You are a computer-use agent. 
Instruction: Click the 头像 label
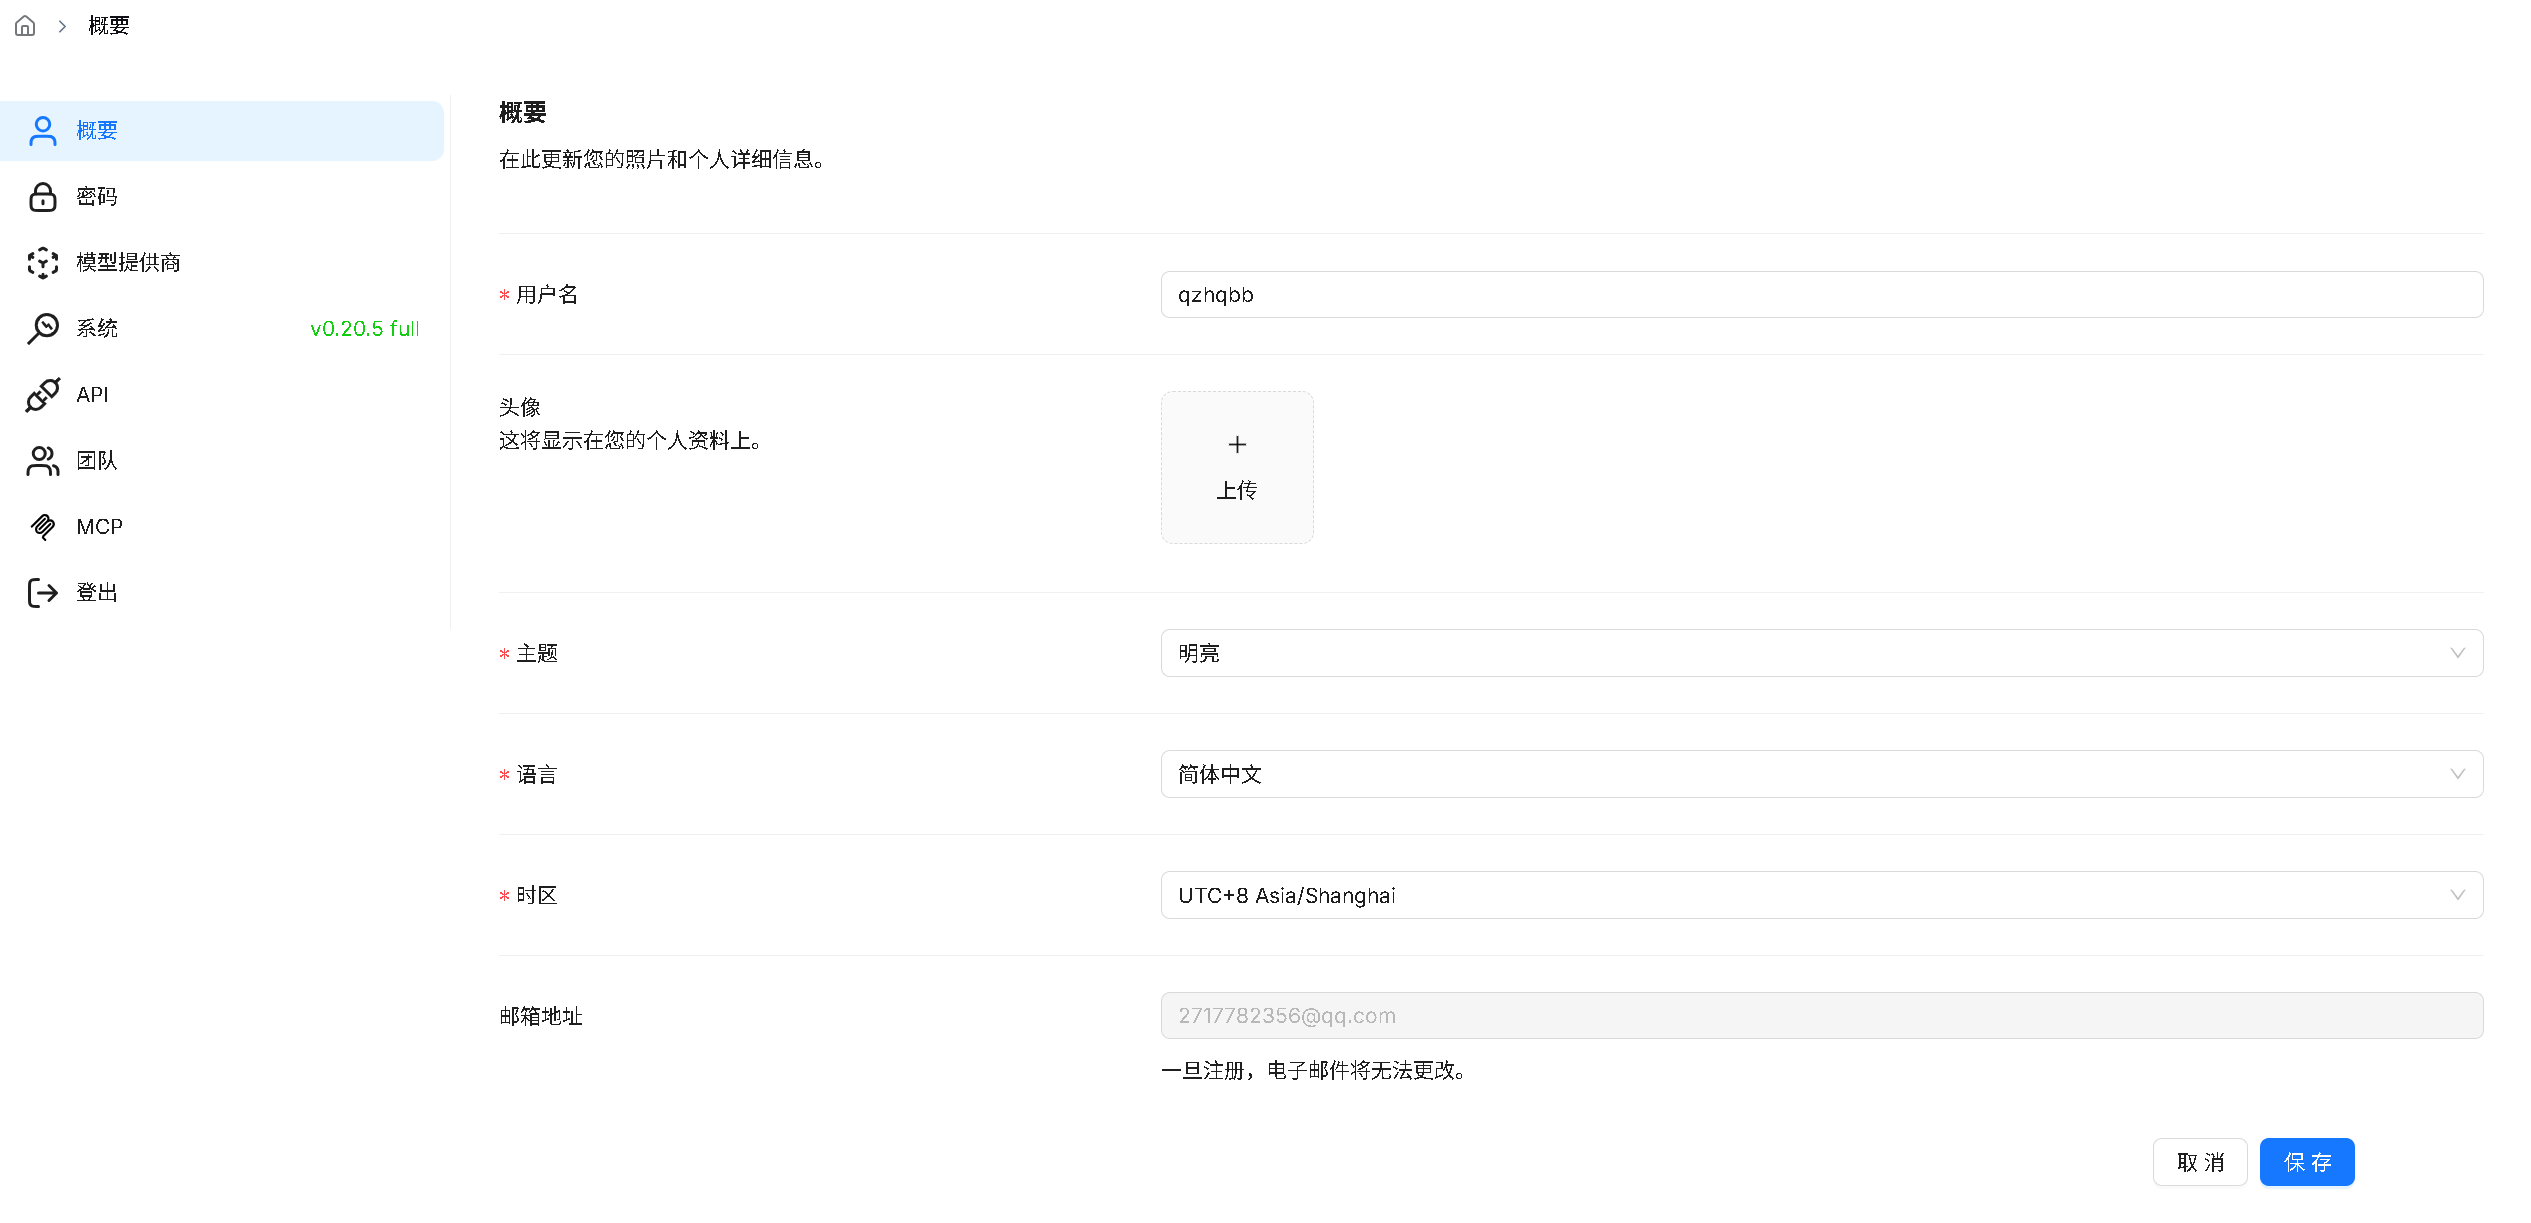(x=520, y=407)
